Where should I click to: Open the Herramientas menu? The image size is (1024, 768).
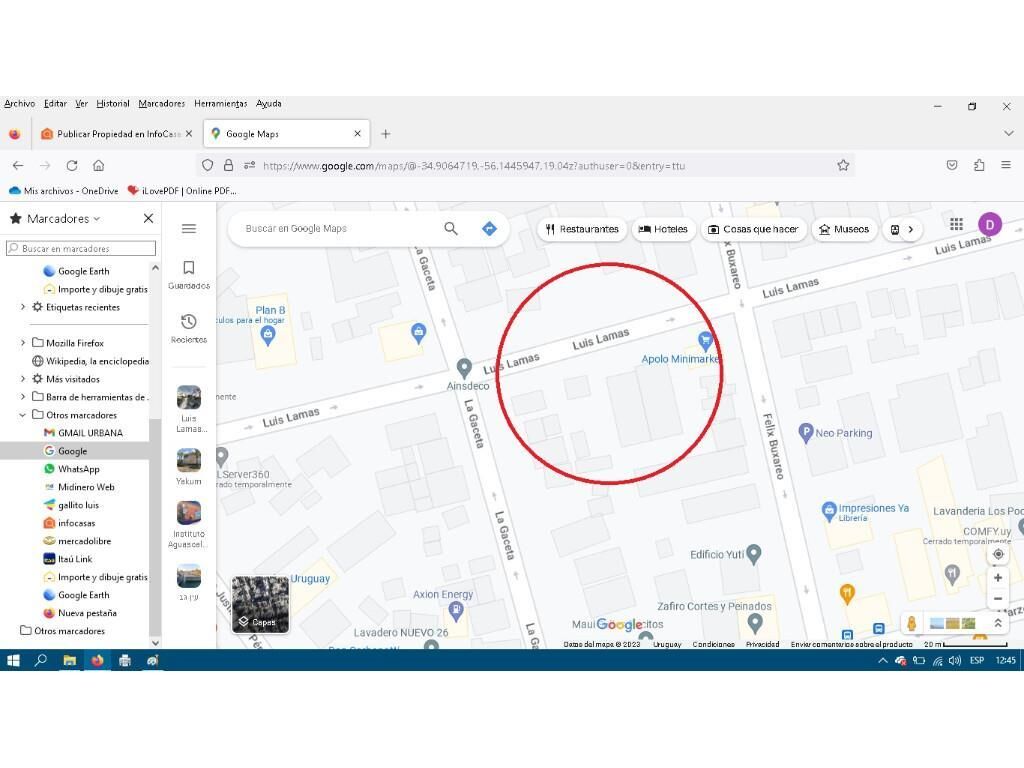tap(220, 103)
